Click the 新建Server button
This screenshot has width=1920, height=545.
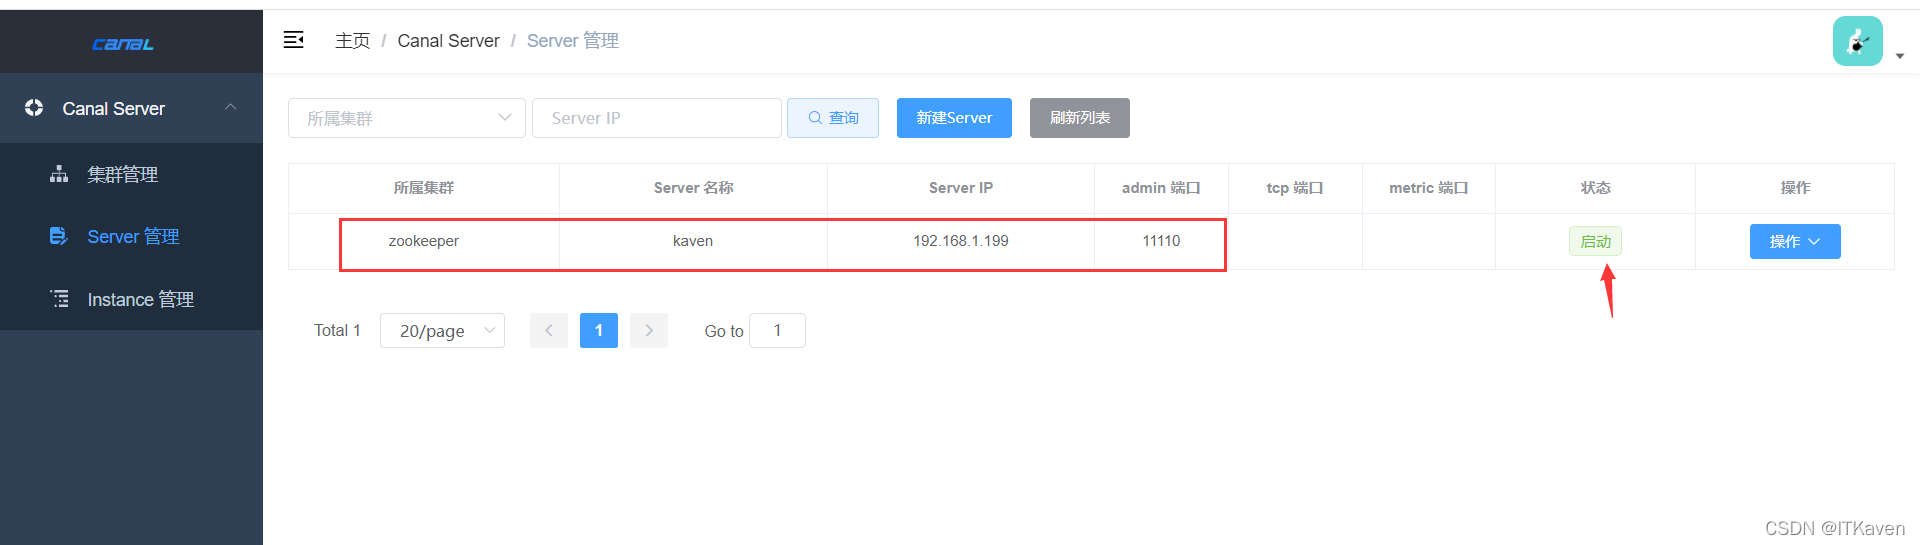pyautogui.click(x=954, y=118)
